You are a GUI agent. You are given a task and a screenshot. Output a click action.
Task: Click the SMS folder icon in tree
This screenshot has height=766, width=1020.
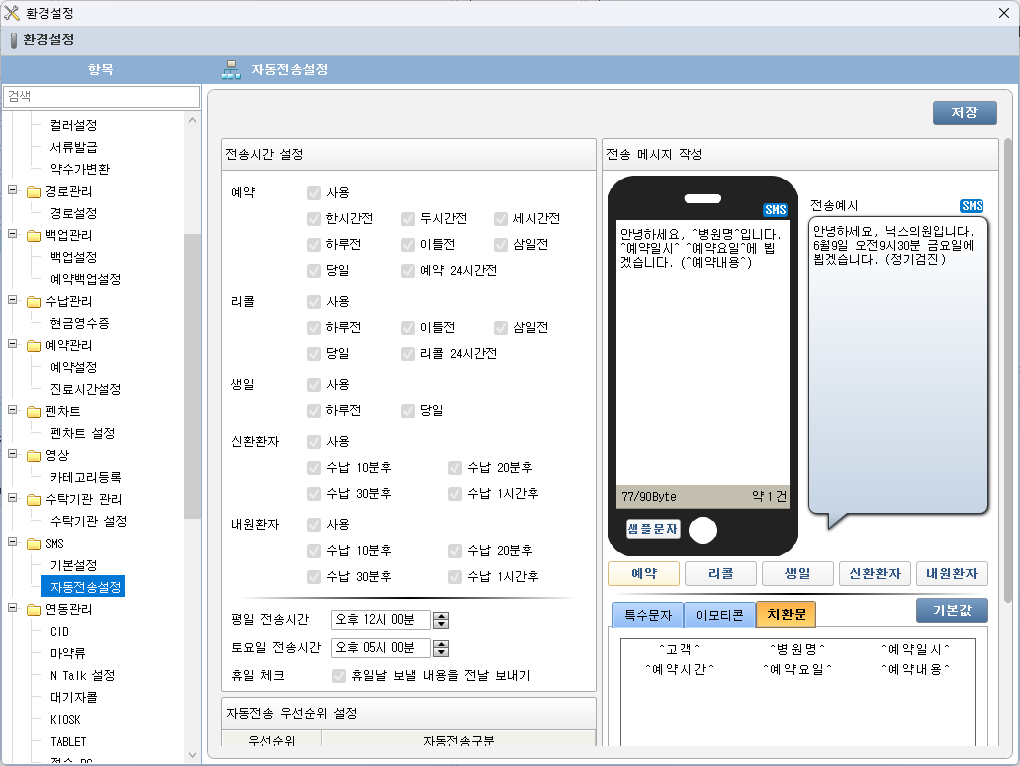click(34, 544)
